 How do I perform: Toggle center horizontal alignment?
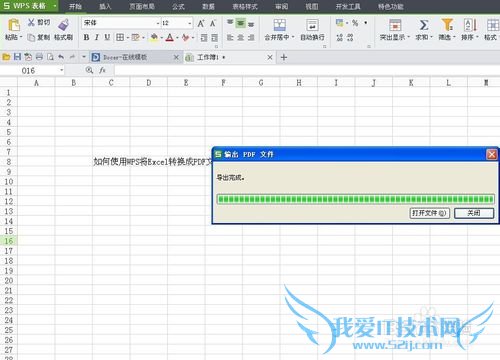tap(241, 37)
